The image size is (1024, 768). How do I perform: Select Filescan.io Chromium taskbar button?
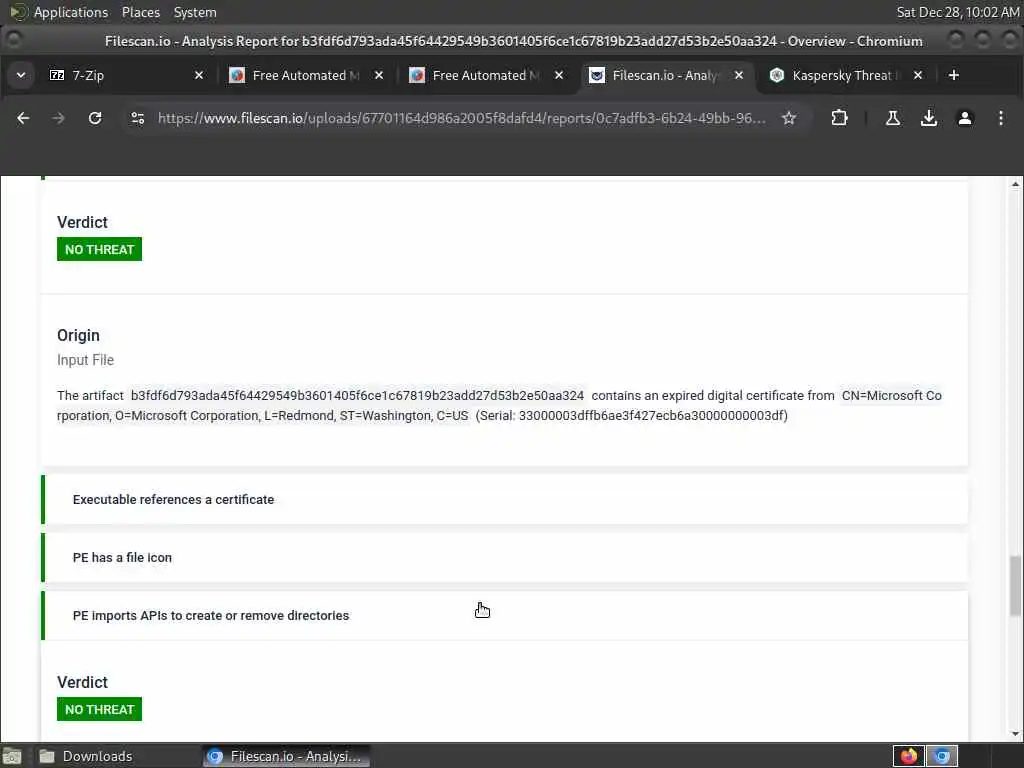pyautogui.click(x=286, y=756)
